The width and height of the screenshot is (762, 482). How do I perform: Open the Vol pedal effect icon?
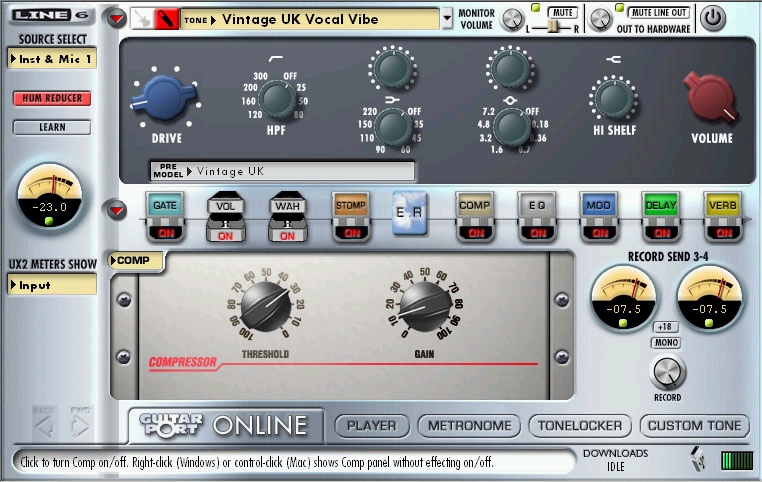point(225,206)
